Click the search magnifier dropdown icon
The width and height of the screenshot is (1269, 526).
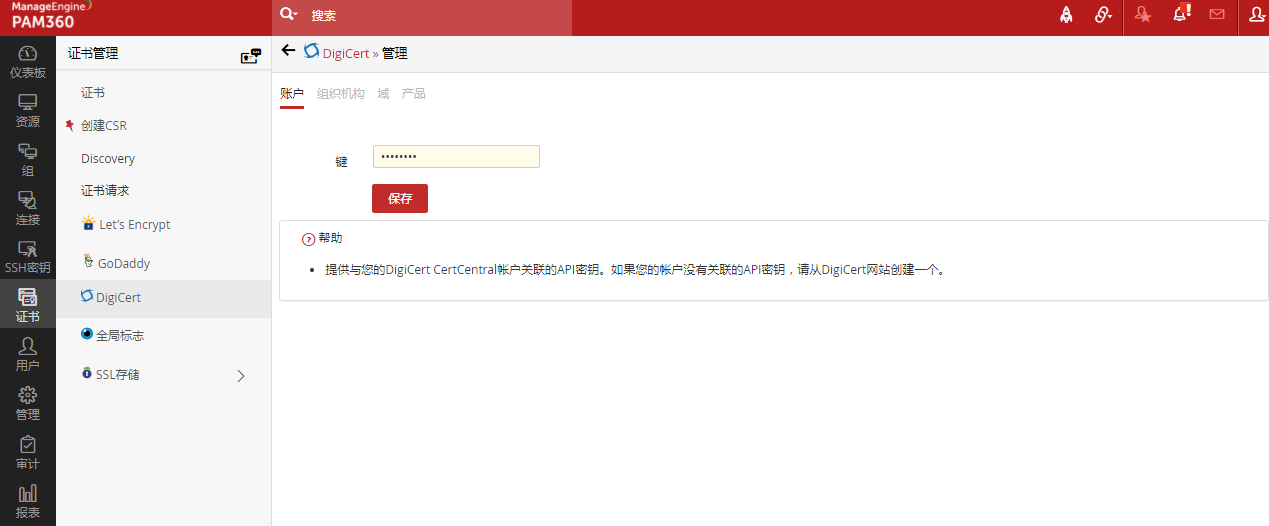click(288, 14)
